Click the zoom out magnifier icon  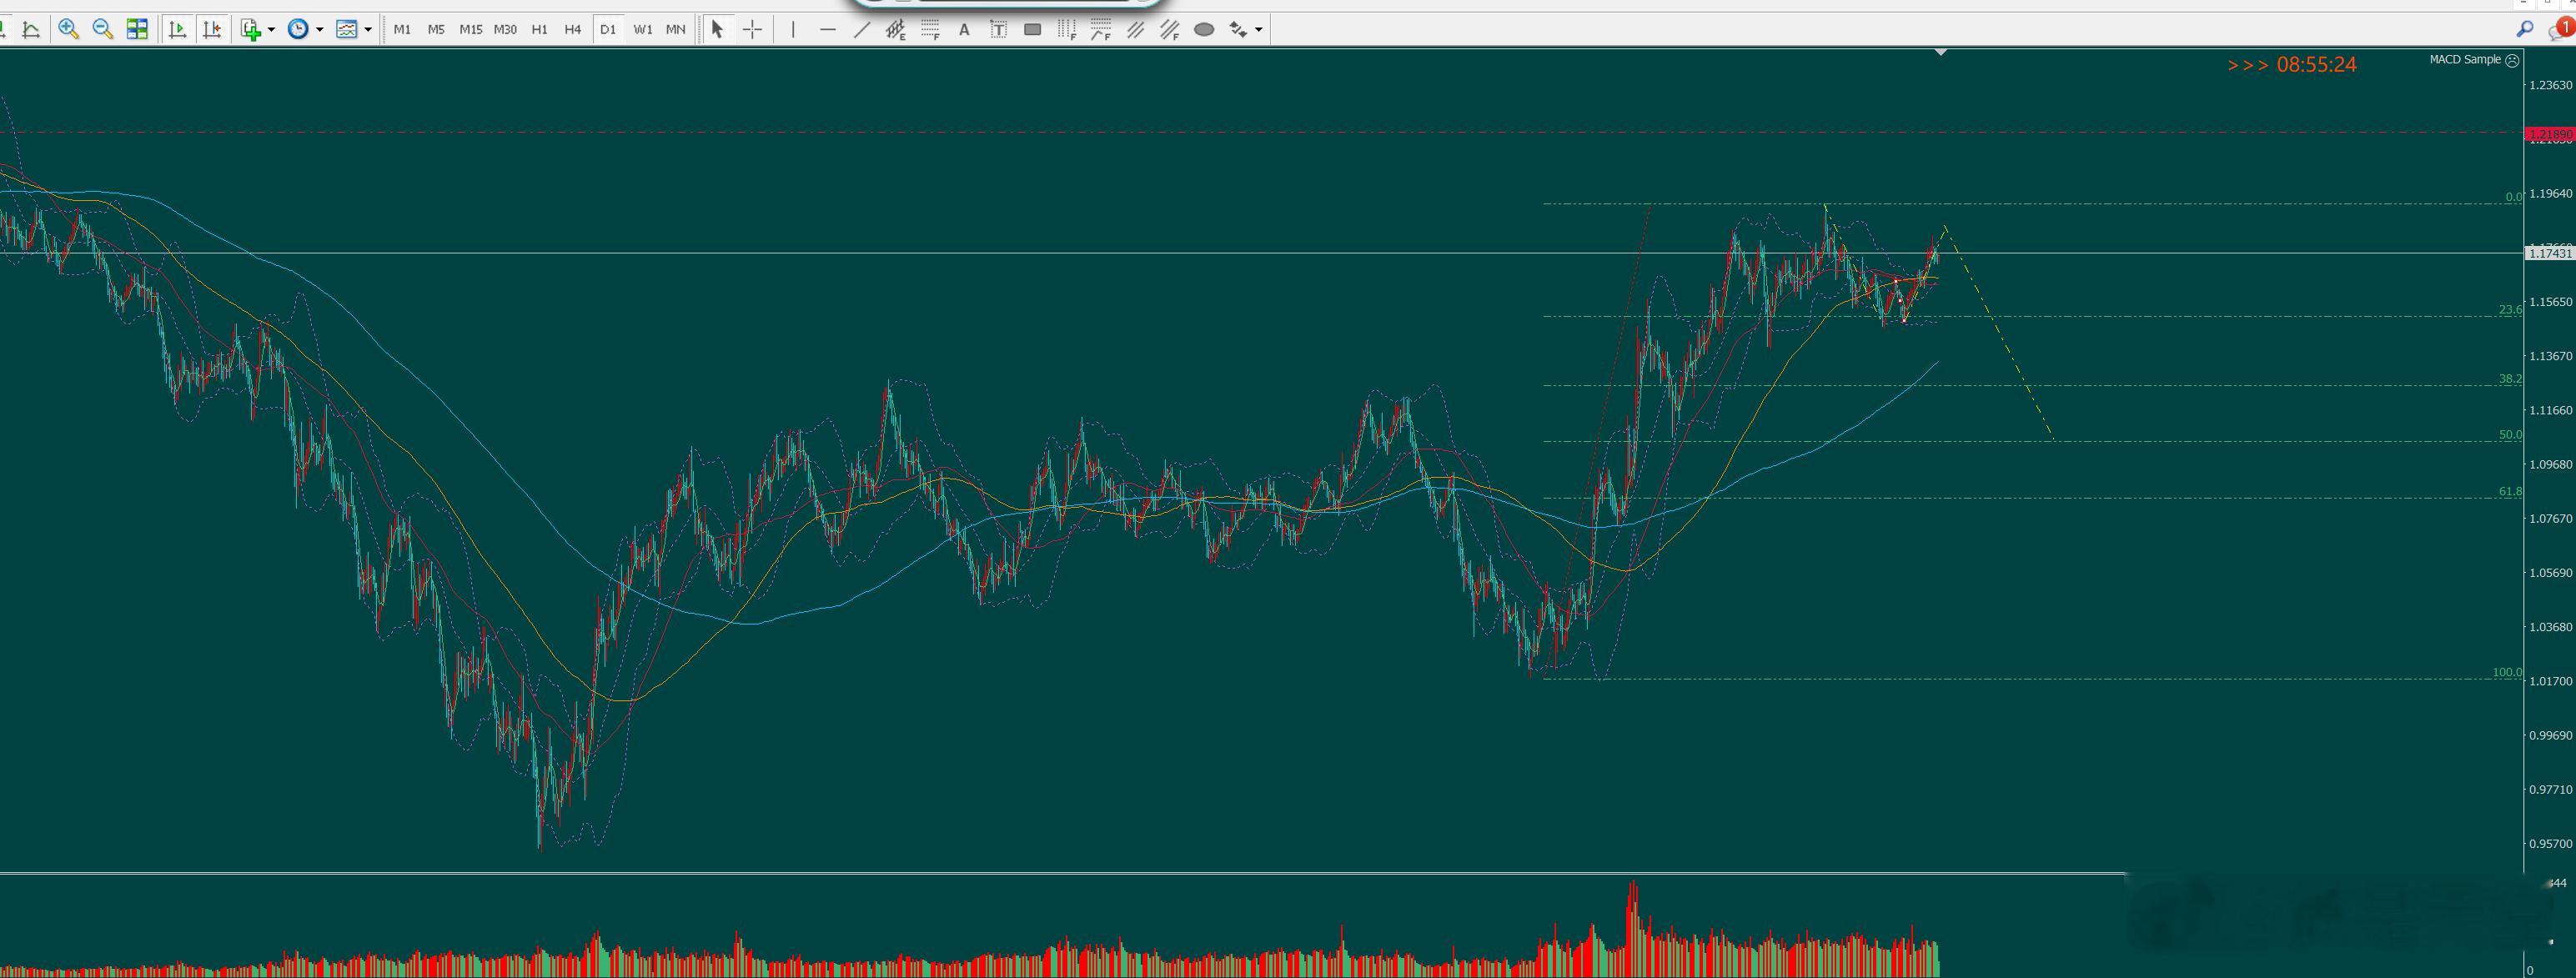click(x=102, y=29)
